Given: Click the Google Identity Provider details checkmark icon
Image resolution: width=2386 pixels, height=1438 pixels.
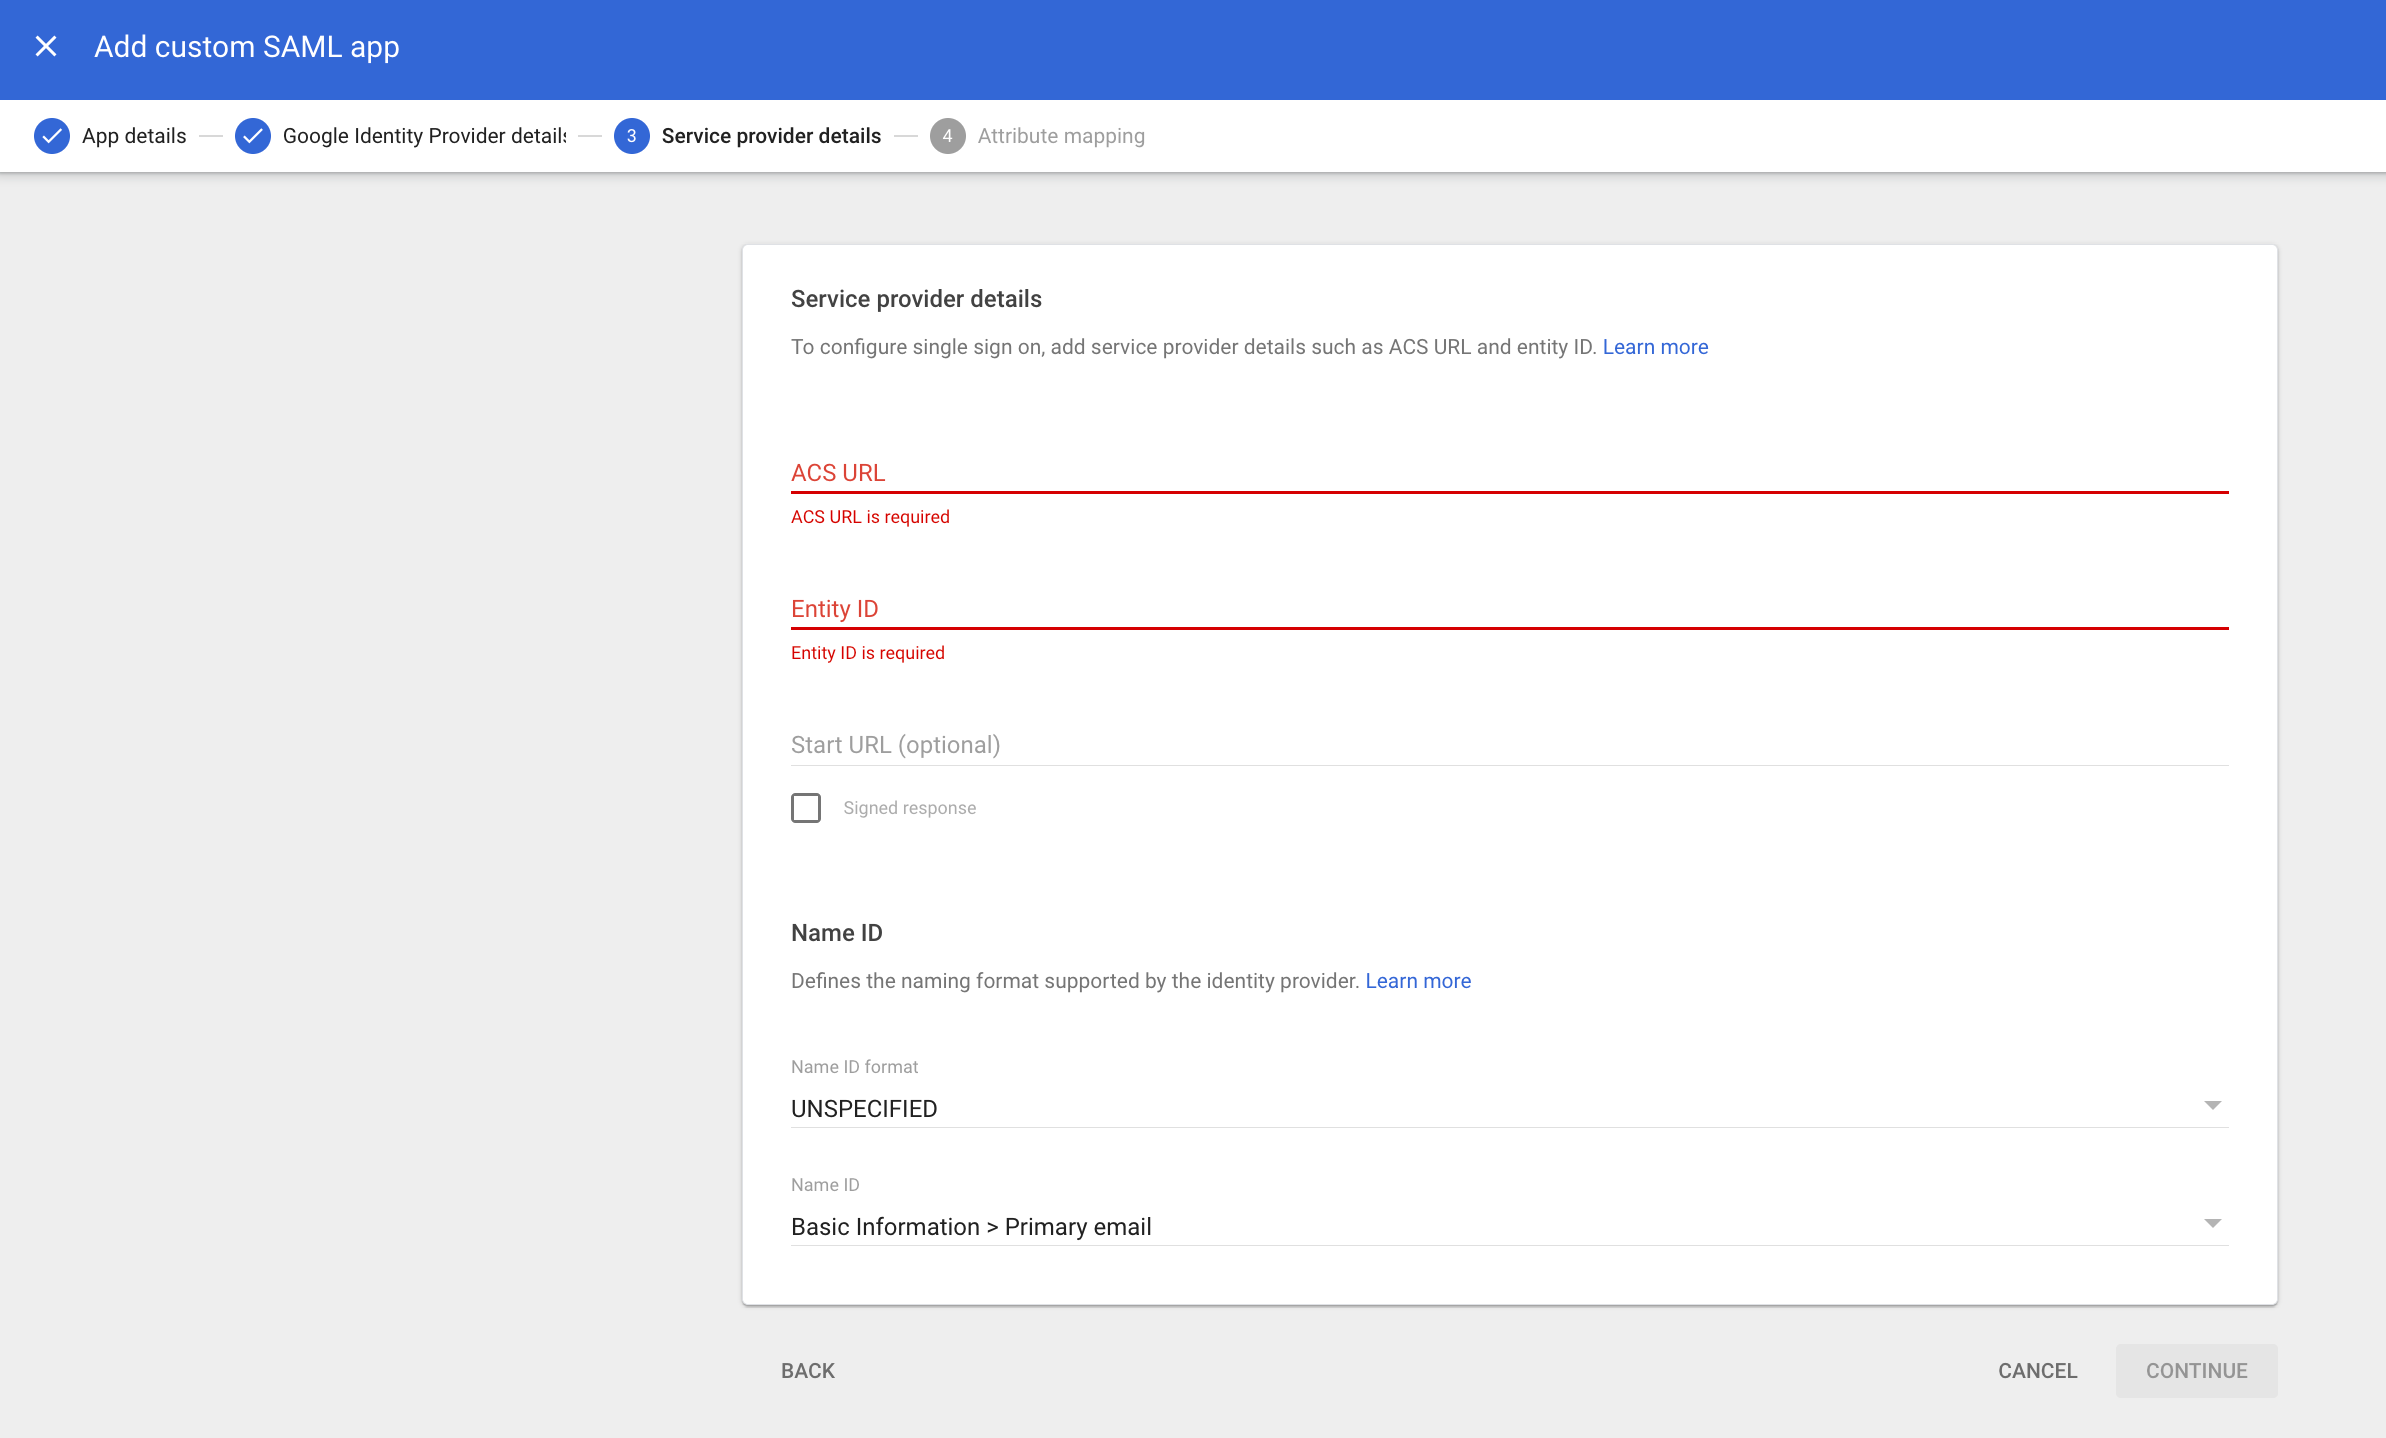Looking at the screenshot, I should pyautogui.click(x=253, y=136).
